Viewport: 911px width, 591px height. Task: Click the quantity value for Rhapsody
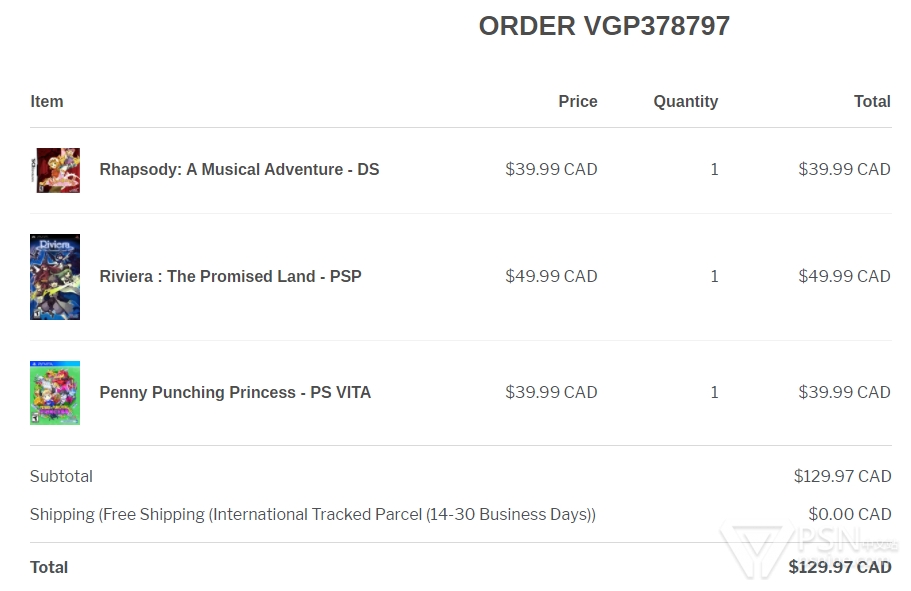(715, 169)
